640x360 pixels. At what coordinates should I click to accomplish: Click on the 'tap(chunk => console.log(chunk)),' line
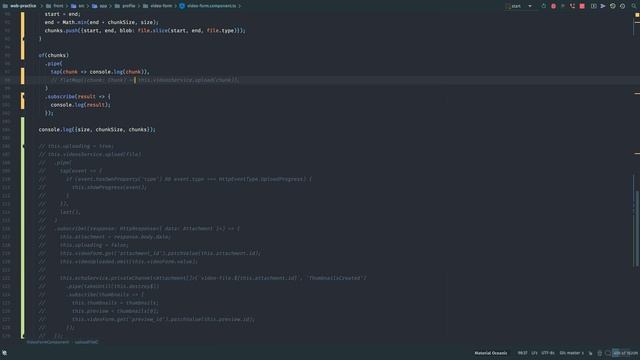coord(100,72)
